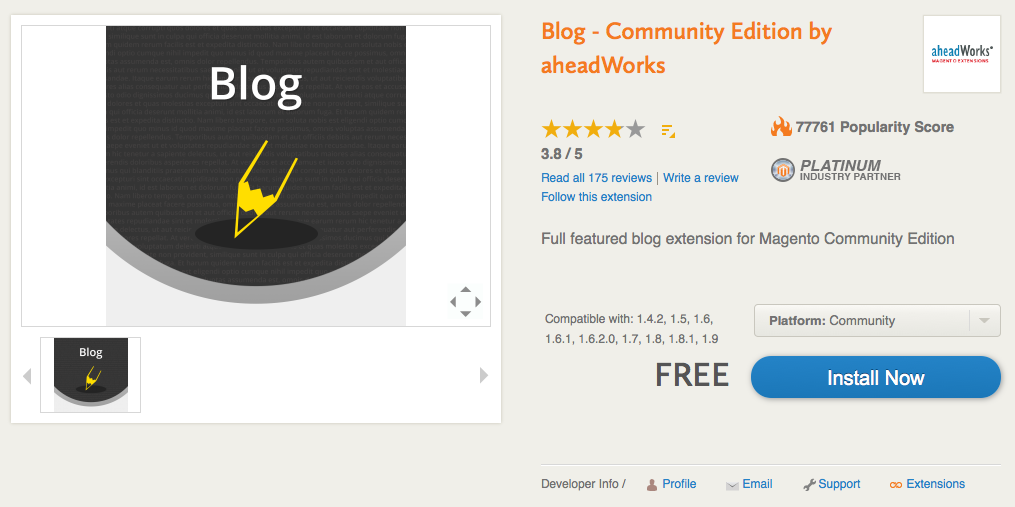The width and height of the screenshot is (1015, 507).
Task: Click the image pan arrows icon
Action: tap(465, 301)
